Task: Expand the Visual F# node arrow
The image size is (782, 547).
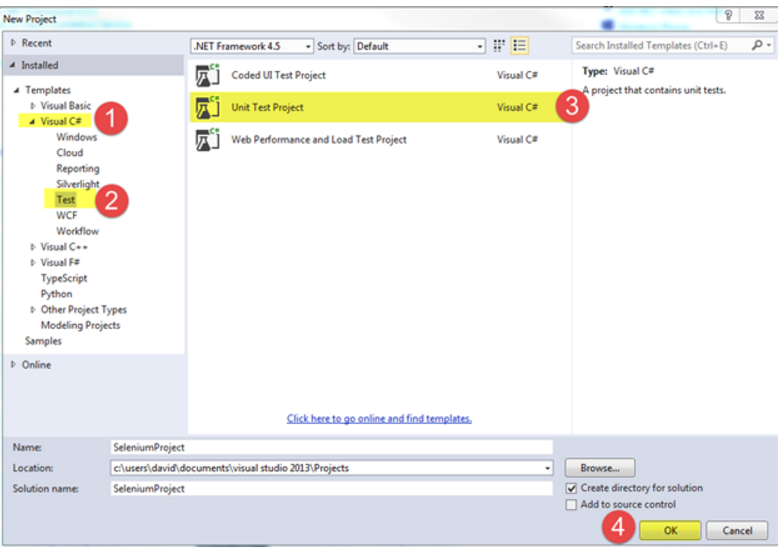Action: tap(33, 263)
